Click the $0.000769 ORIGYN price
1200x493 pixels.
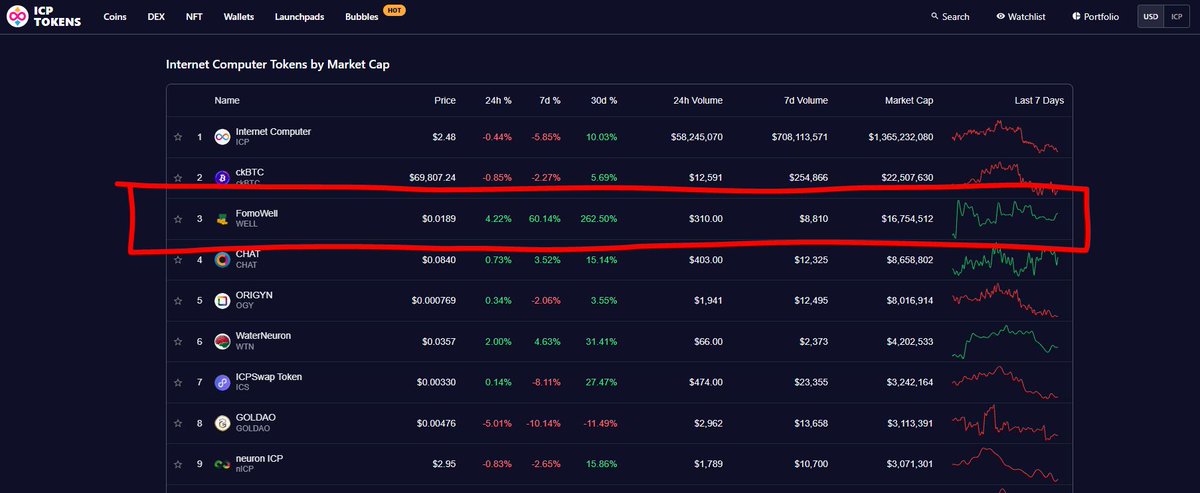434,301
